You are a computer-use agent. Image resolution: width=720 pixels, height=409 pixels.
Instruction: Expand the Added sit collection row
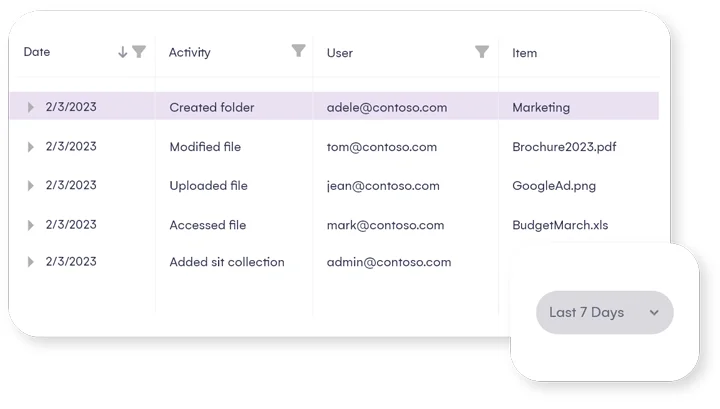coord(30,262)
